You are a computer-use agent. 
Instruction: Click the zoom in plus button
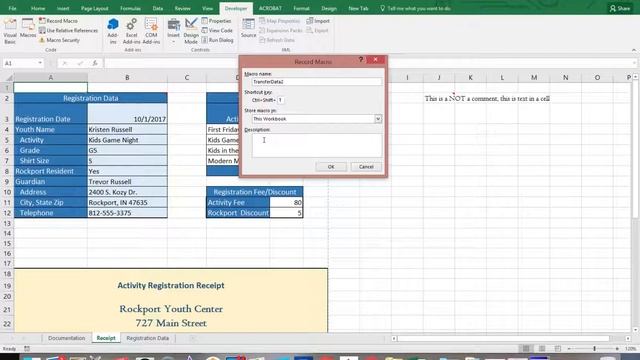click(x=617, y=349)
